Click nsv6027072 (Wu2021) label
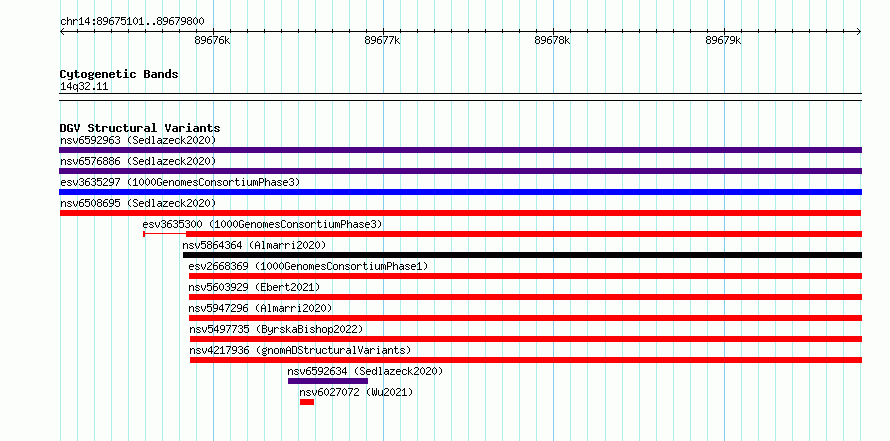This screenshot has height=441, width=890. coord(356,392)
